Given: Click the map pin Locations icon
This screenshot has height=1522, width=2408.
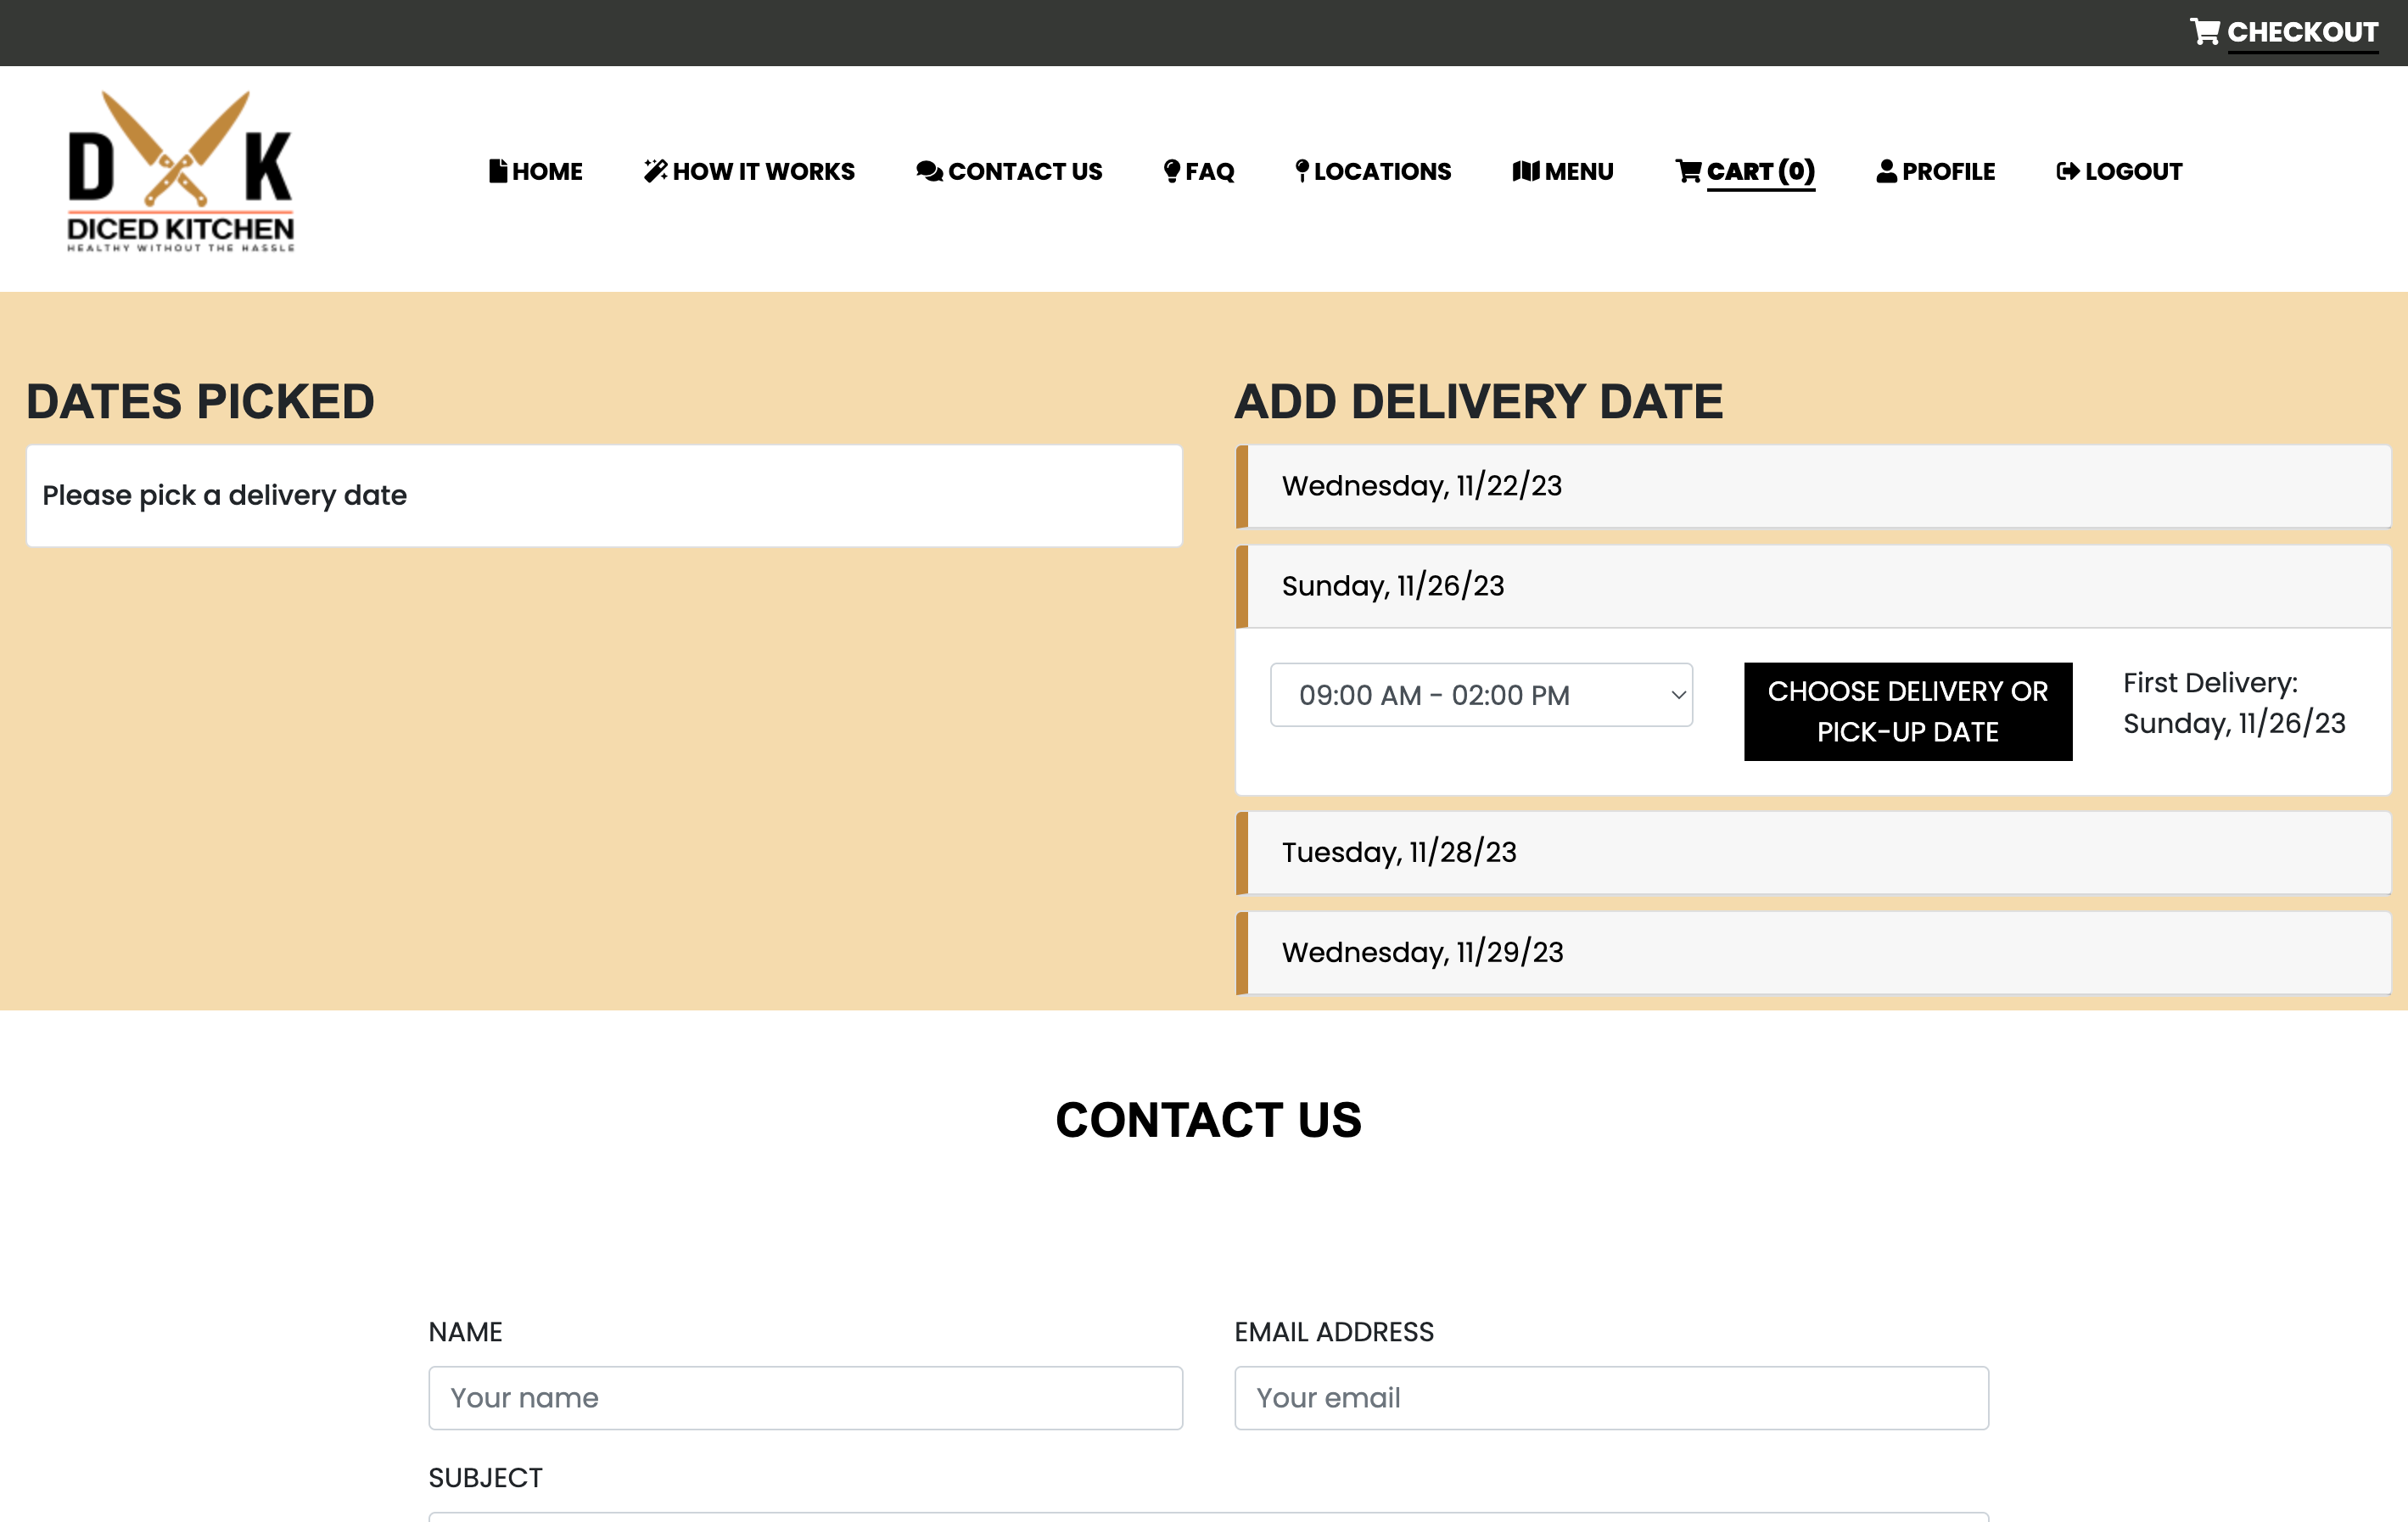Looking at the screenshot, I should tap(1301, 171).
